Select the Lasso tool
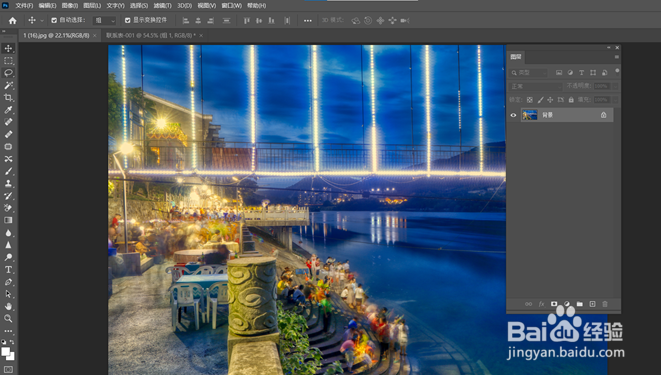 point(8,73)
